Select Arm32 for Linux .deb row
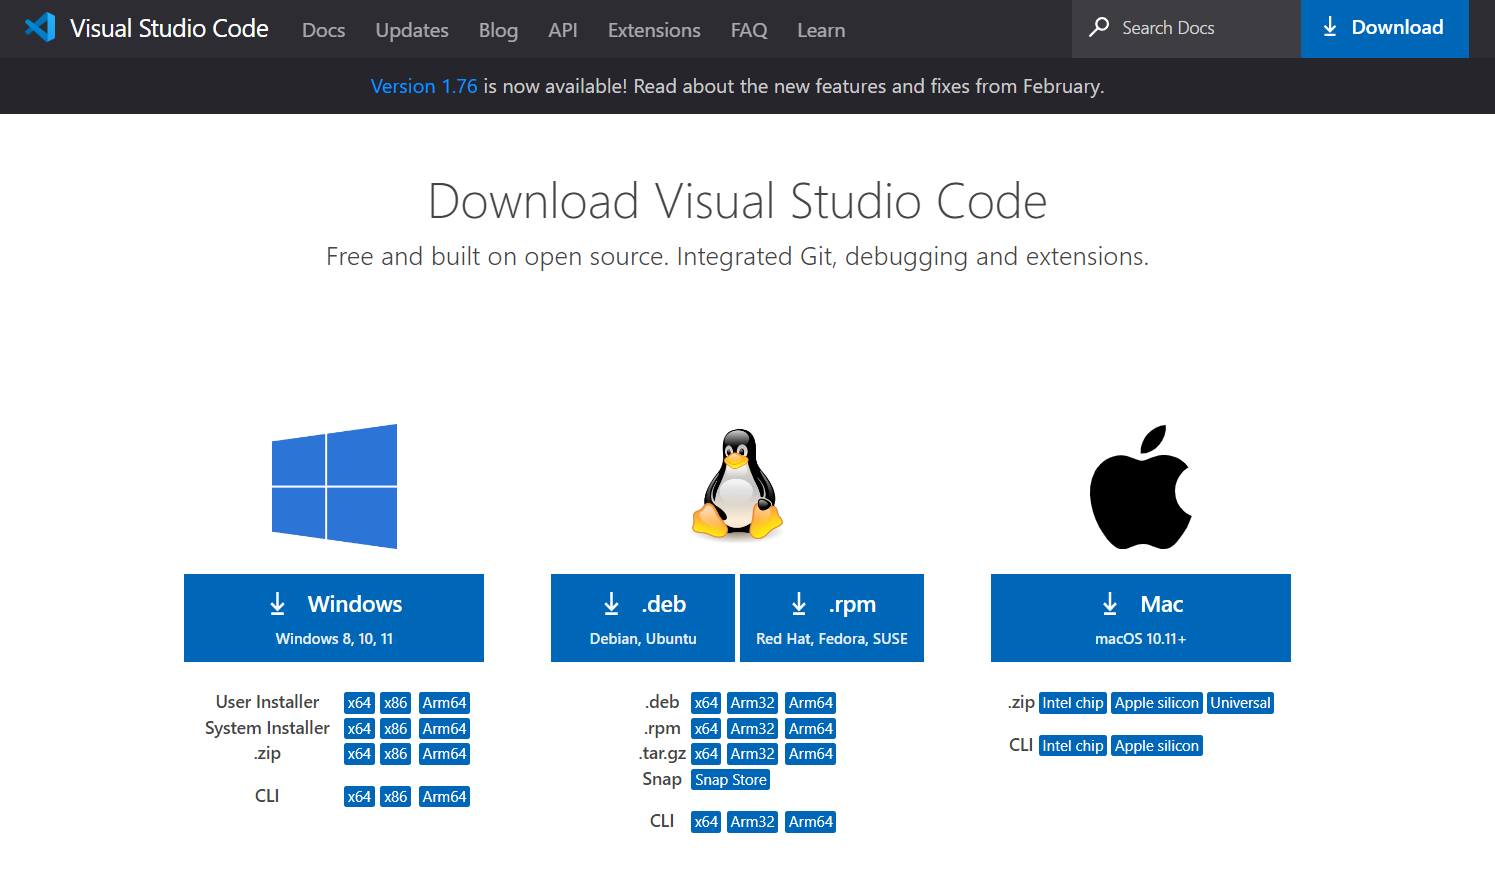Screen dimensions: 1495x871 point(752,703)
